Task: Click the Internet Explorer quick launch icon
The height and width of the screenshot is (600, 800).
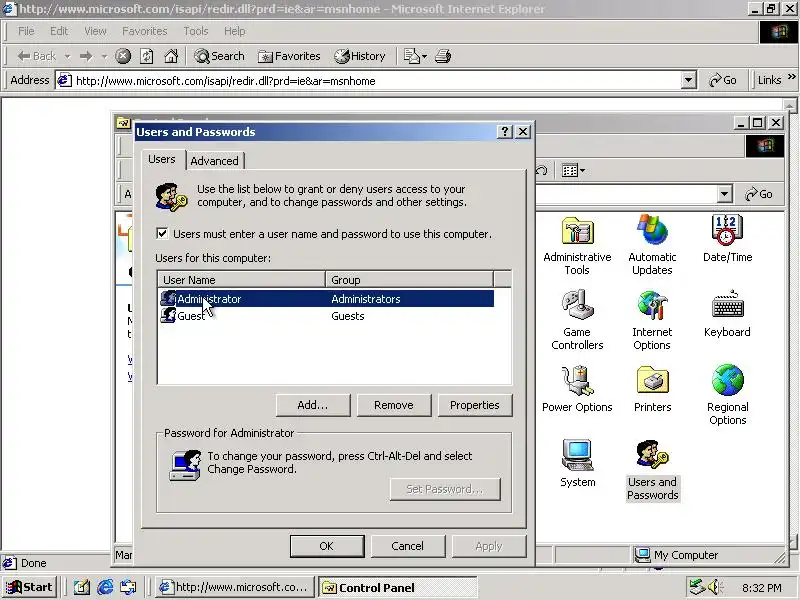Action: (105, 588)
